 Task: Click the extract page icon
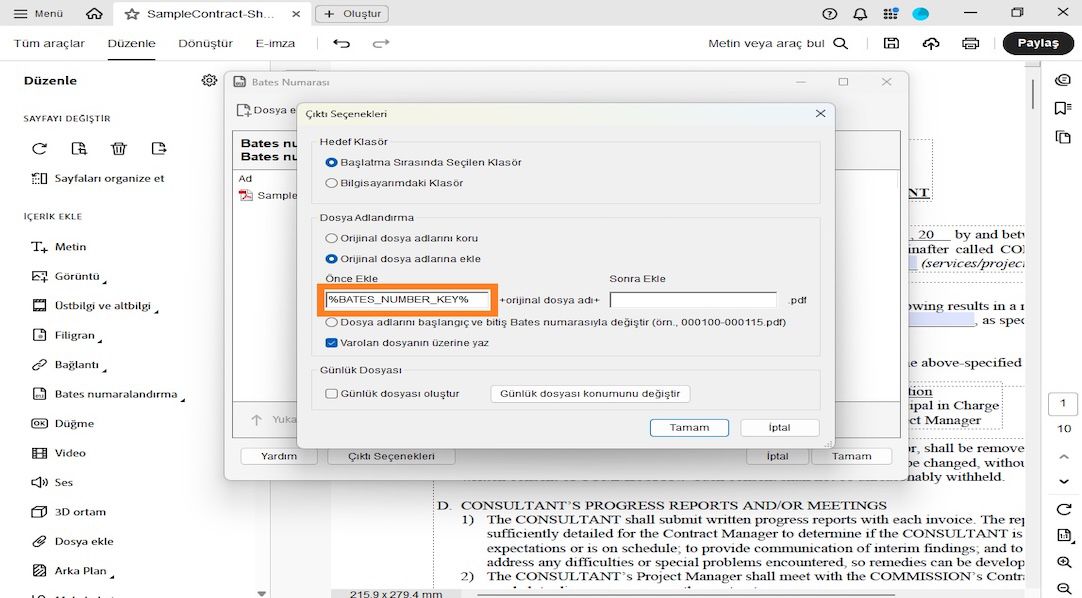pos(159,148)
